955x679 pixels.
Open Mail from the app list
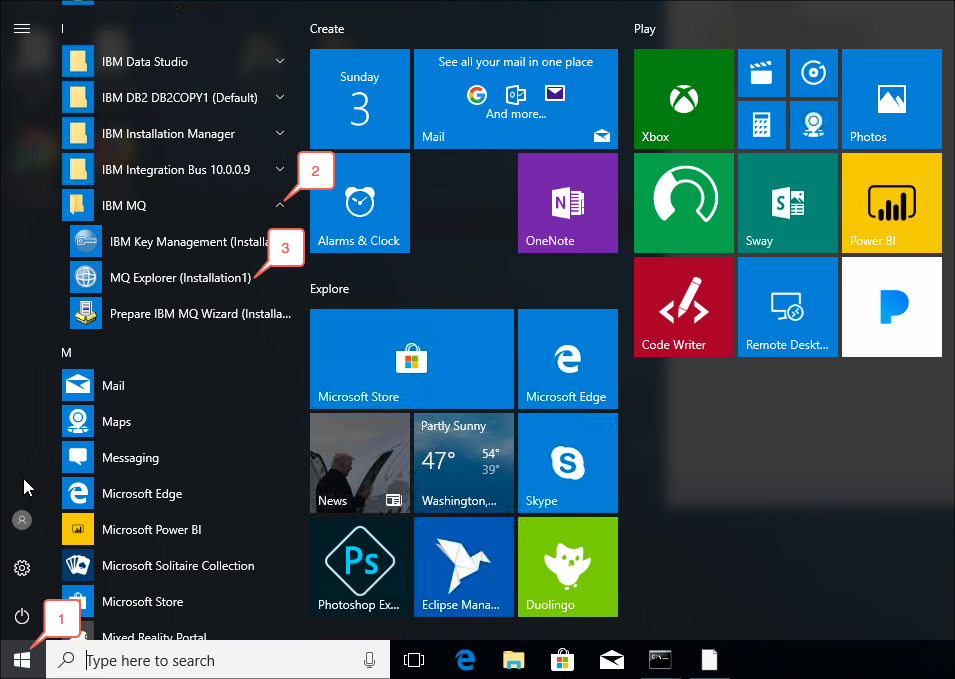178,385
